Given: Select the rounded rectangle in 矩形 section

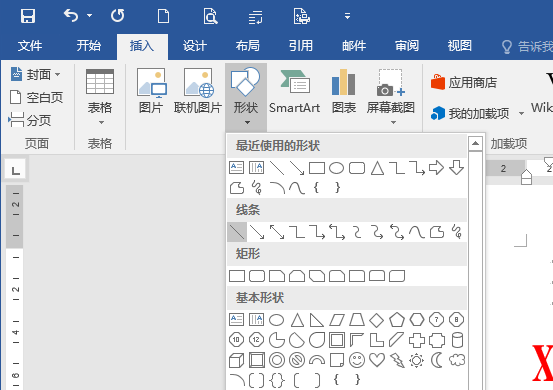Looking at the screenshot, I should (257, 276).
